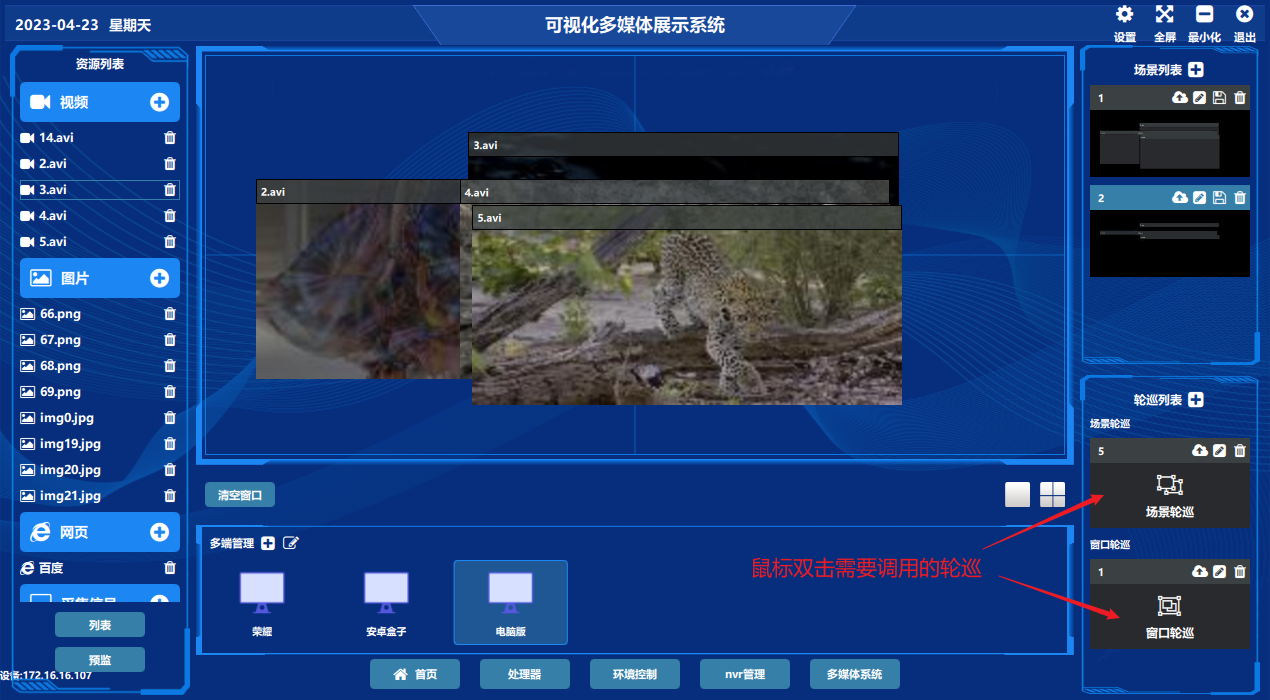Viewport: 1270px width, 700px height.
Task: Delete the 百度 webpage entry
Action: pyautogui.click(x=170, y=568)
